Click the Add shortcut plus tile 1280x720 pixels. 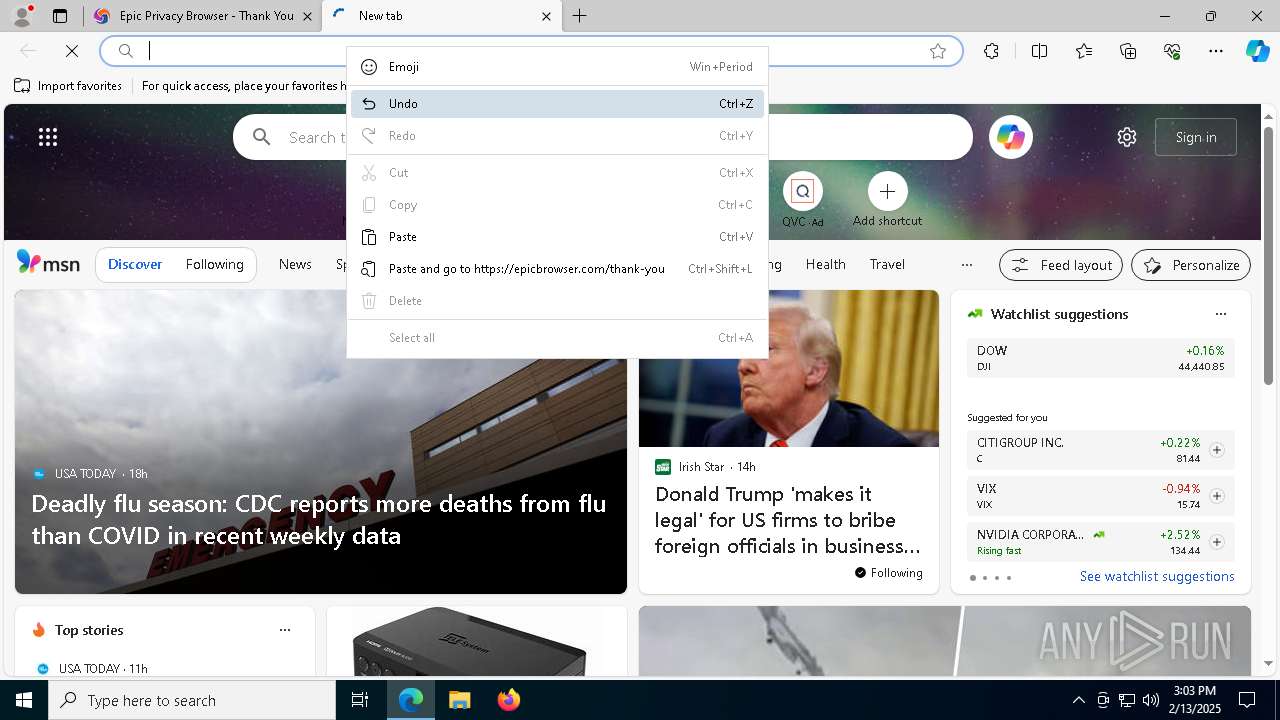click(887, 200)
